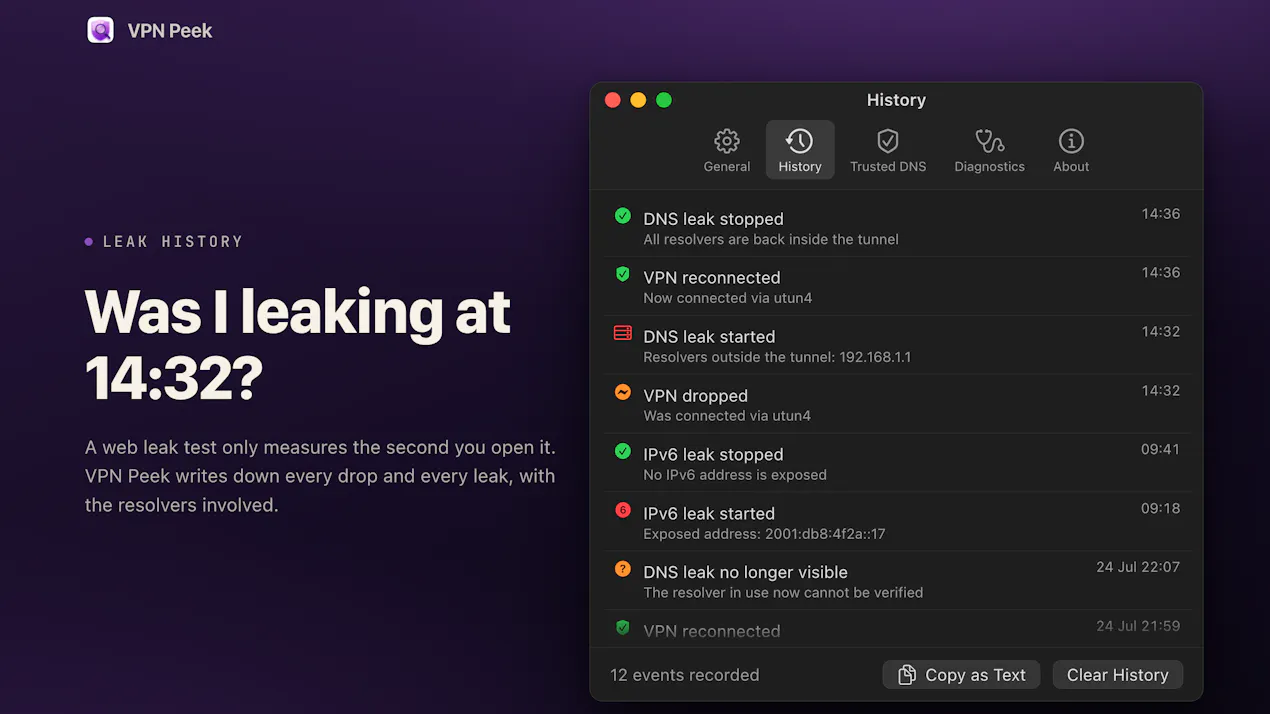The height and width of the screenshot is (714, 1270).
Task: Click orange question icon for DNS leak no longer visible
Action: click(623, 569)
